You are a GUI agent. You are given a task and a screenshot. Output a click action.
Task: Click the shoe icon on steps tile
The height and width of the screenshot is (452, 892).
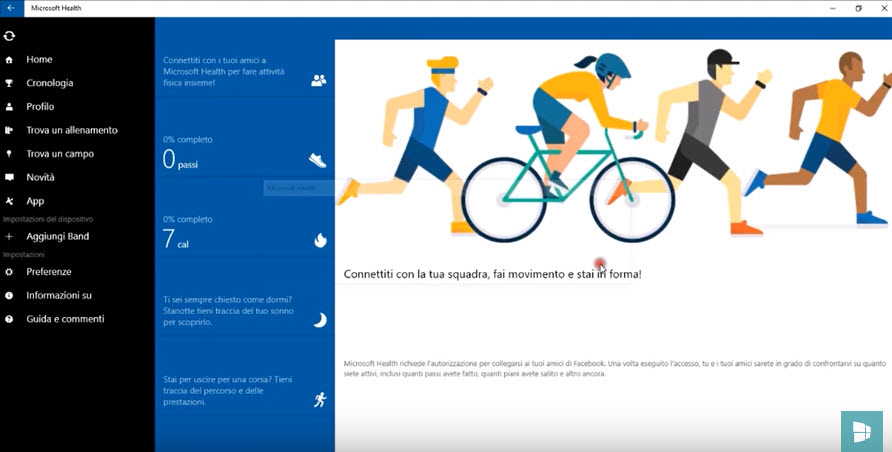318,160
